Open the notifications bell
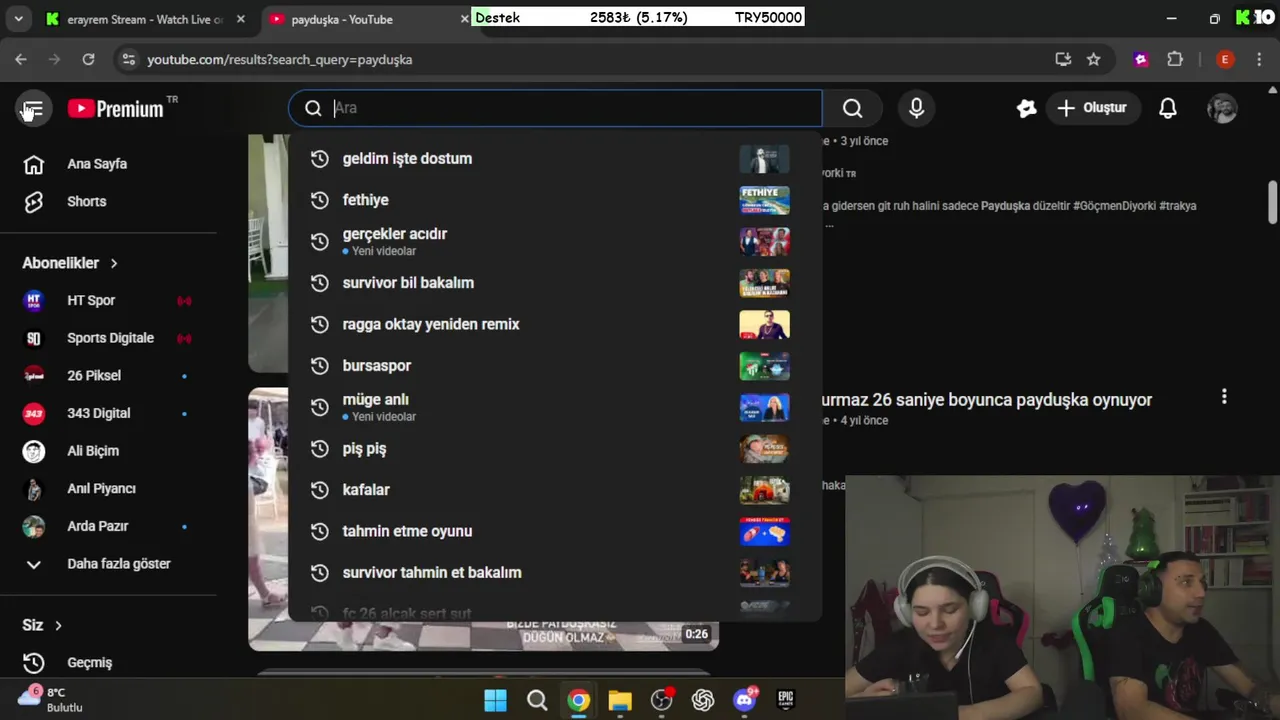The width and height of the screenshot is (1280, 720). coord(1167,108)
